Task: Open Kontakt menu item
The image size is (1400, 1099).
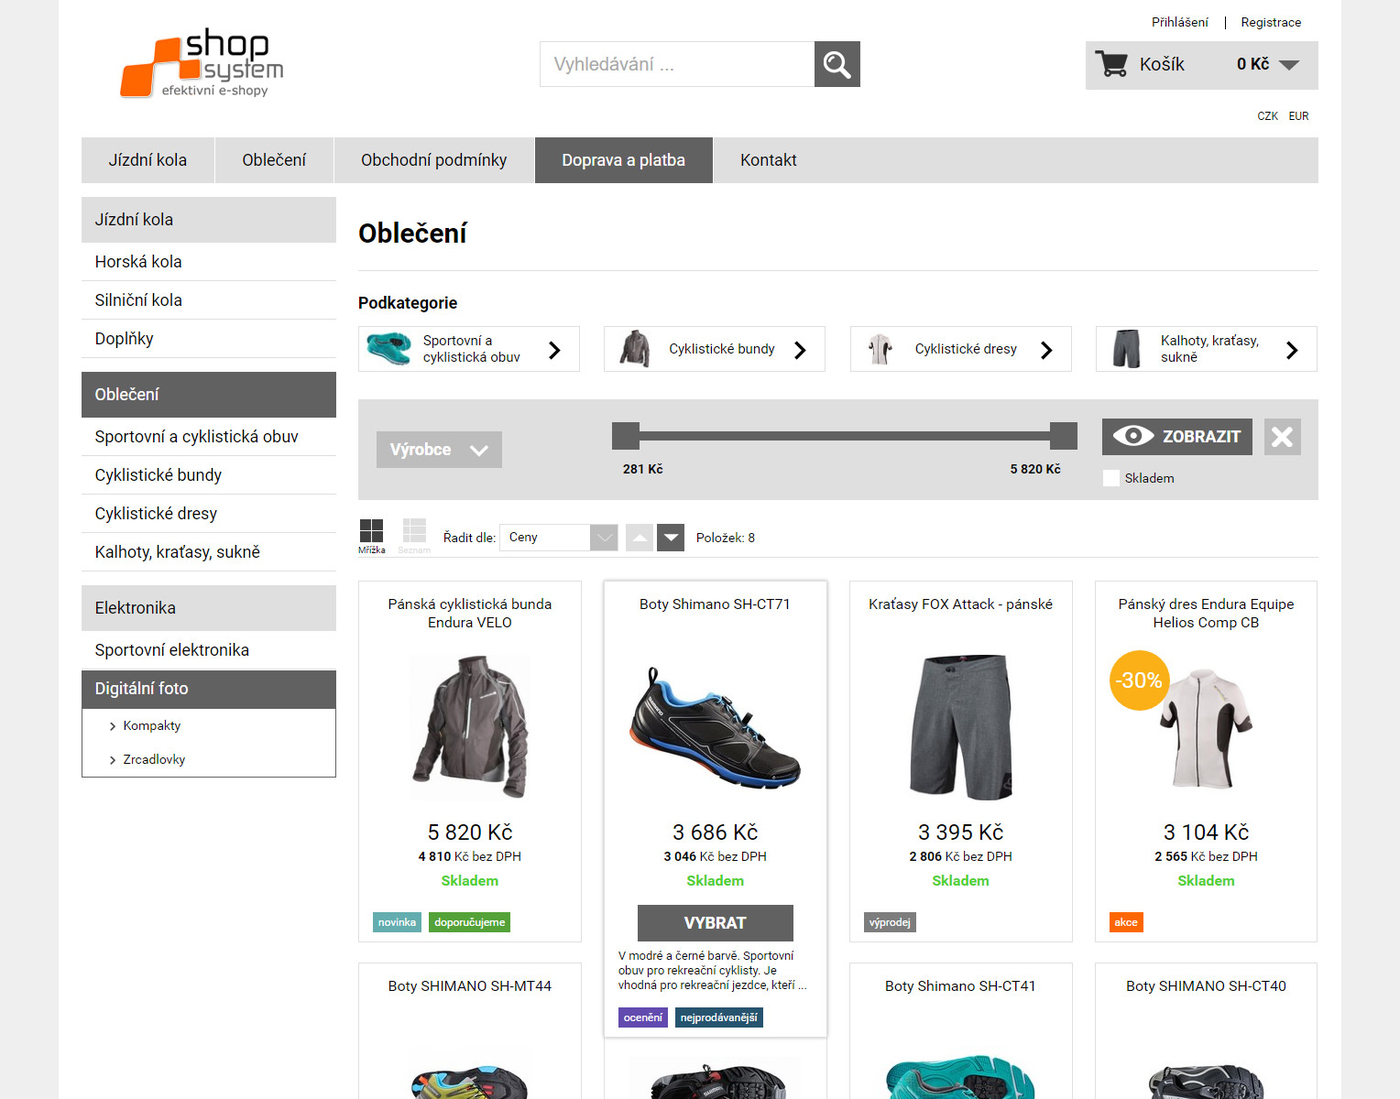Action: tap(768, 160)
